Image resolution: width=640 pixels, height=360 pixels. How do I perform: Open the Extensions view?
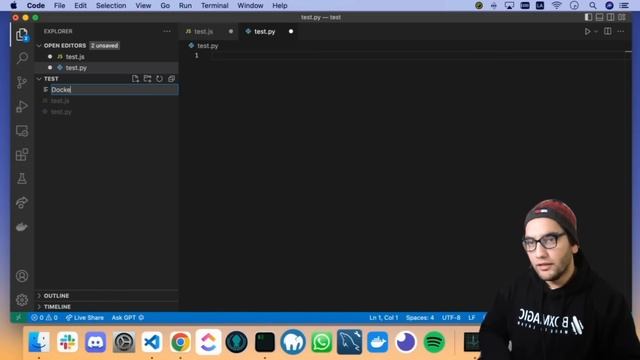click(22, 155)
